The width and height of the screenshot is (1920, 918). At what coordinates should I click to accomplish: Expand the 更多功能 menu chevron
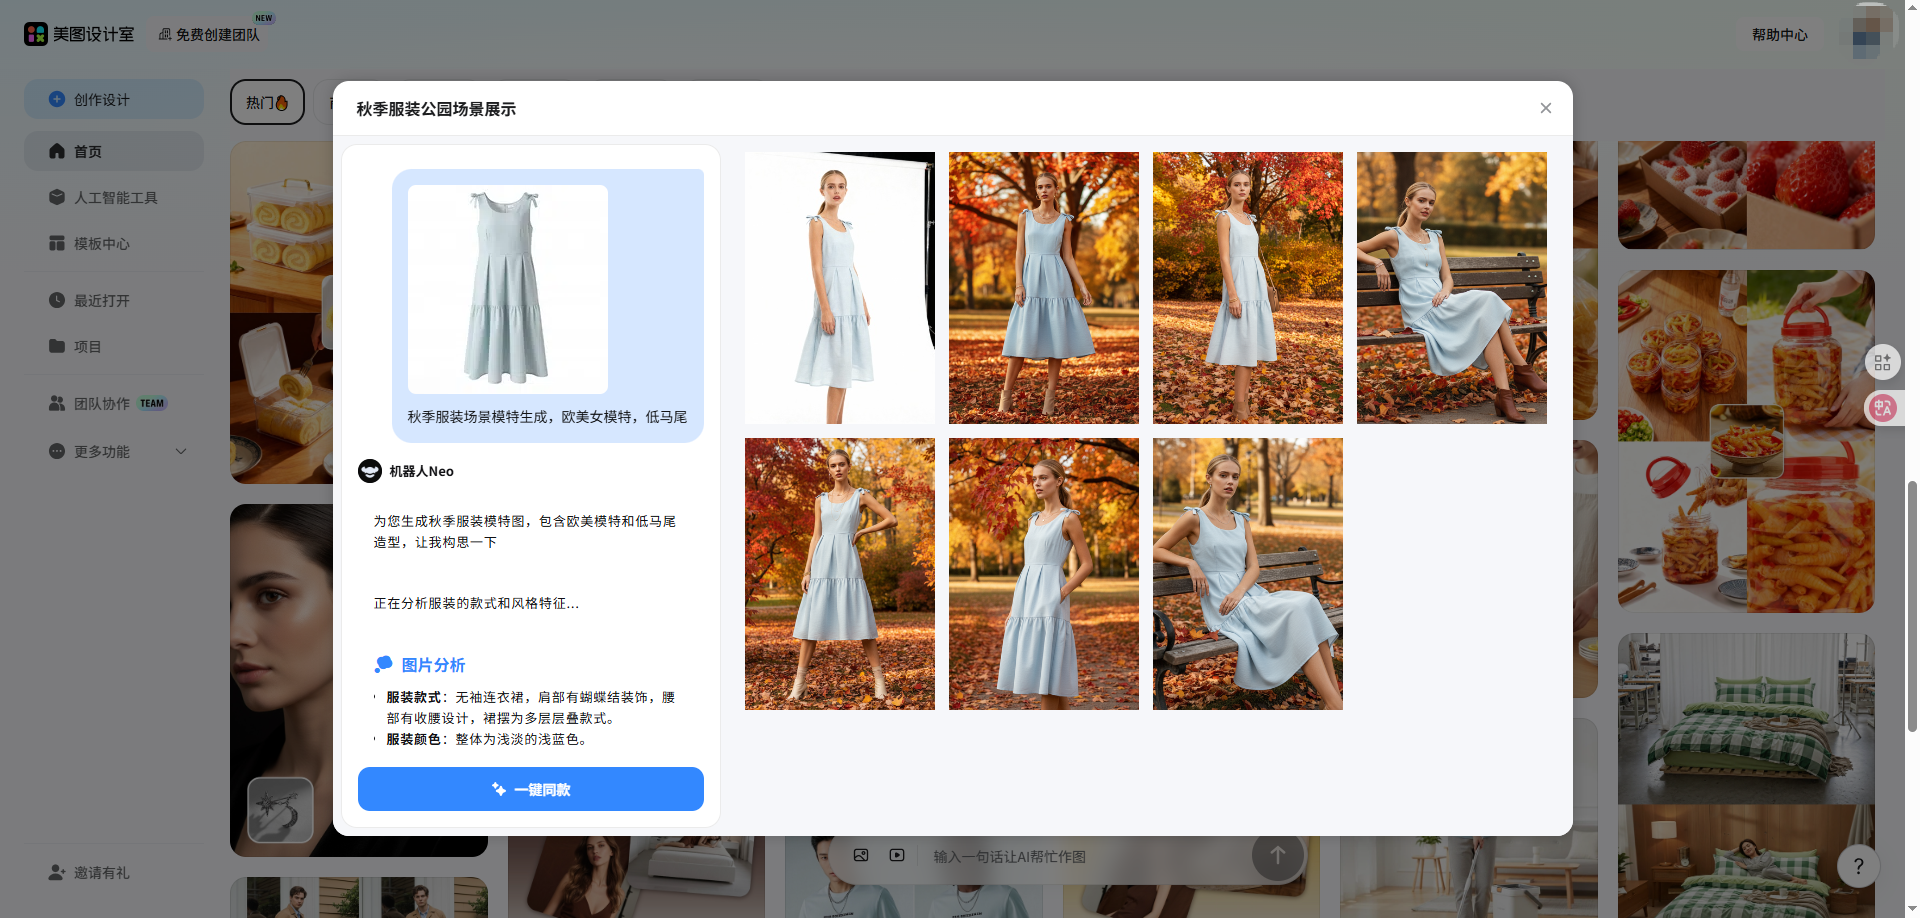pos(181,451)
